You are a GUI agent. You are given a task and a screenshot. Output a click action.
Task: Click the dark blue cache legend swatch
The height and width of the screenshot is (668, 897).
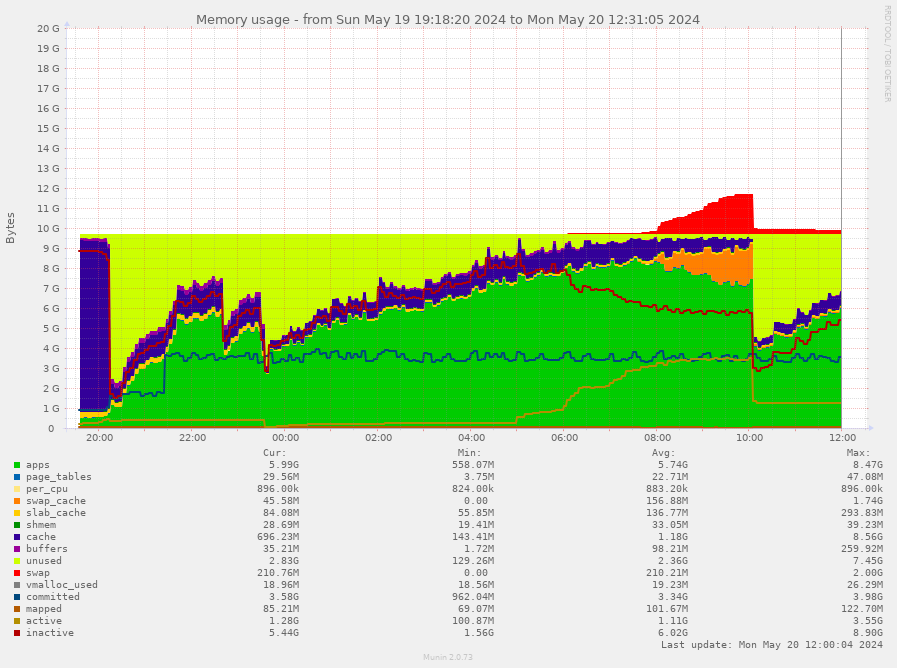[x=17, y=537]
